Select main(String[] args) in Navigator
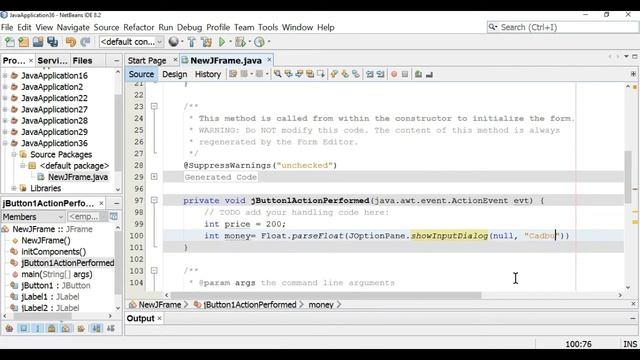This screenshot has width=640, height=360. click(x=57, y=274)
